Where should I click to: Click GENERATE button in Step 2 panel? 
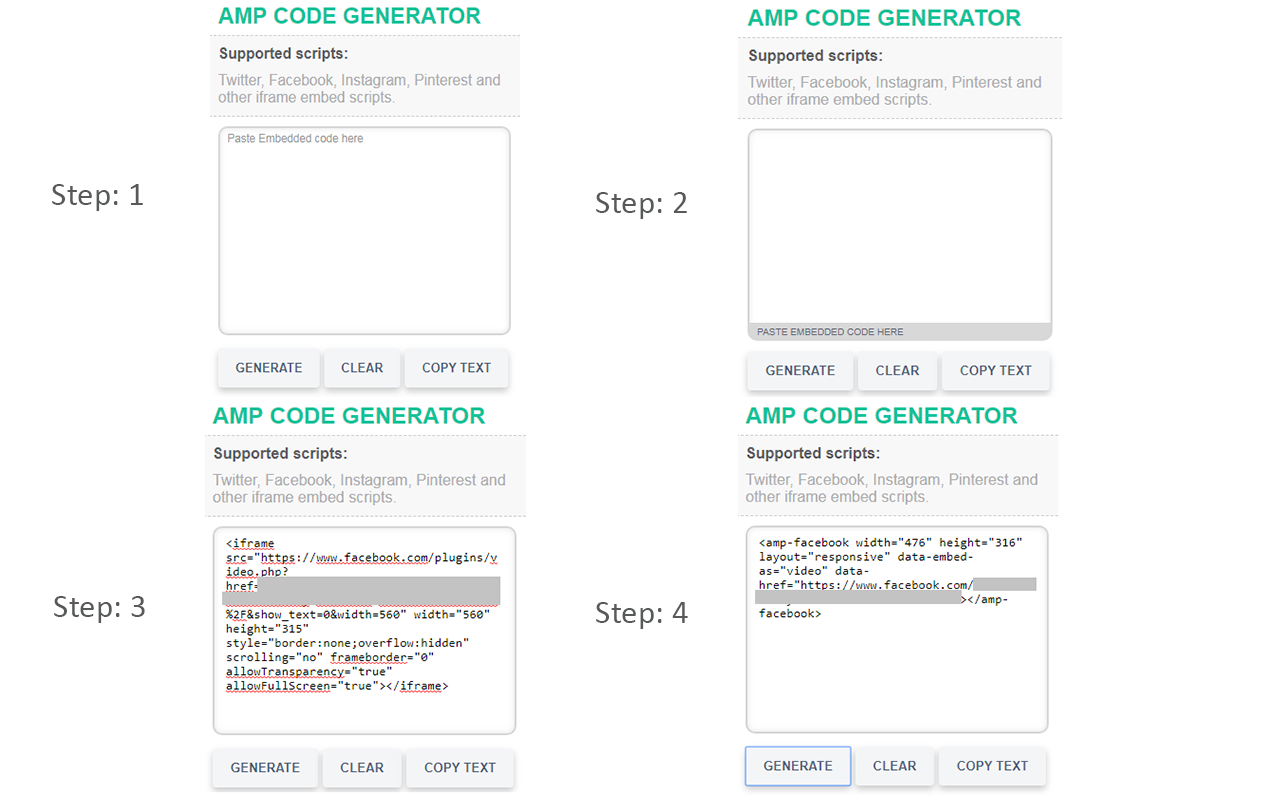800,370
